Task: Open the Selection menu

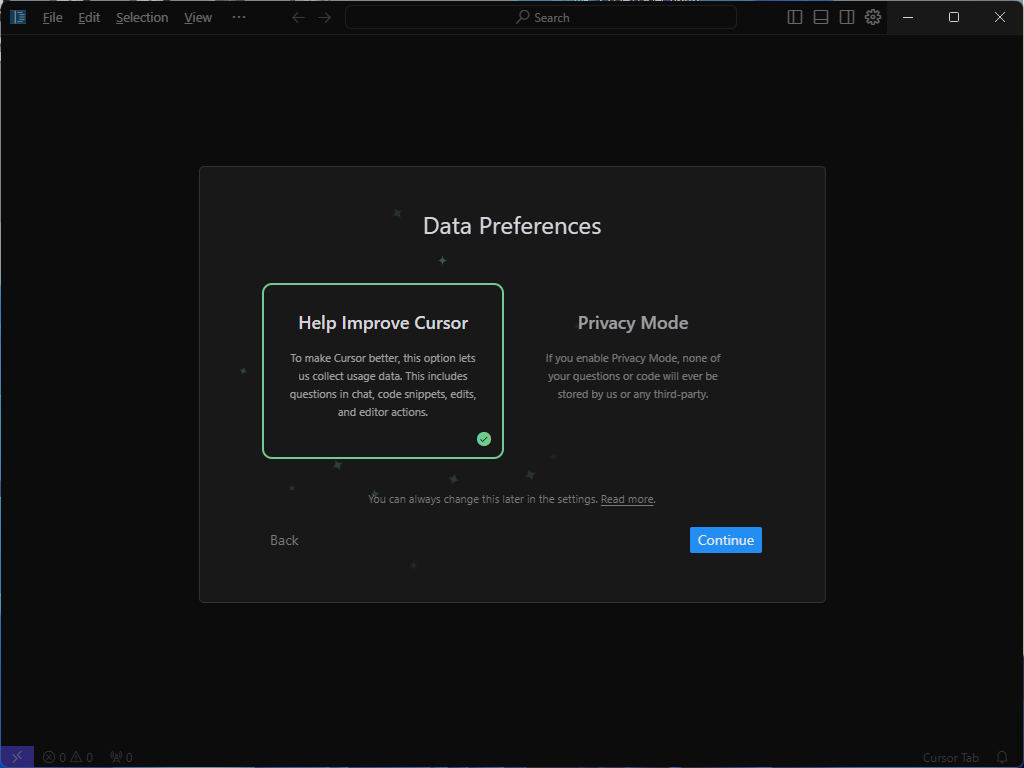Action: [142, 18]
